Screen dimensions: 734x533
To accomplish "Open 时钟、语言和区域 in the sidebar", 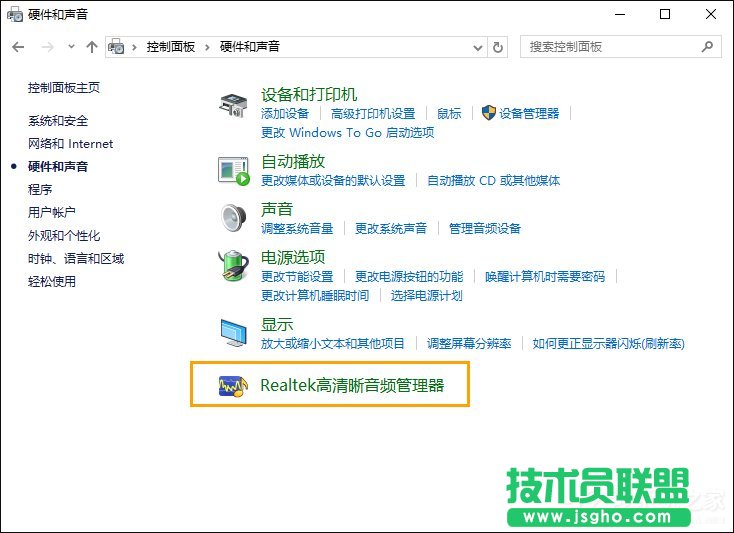I will [x=76, y=258].
